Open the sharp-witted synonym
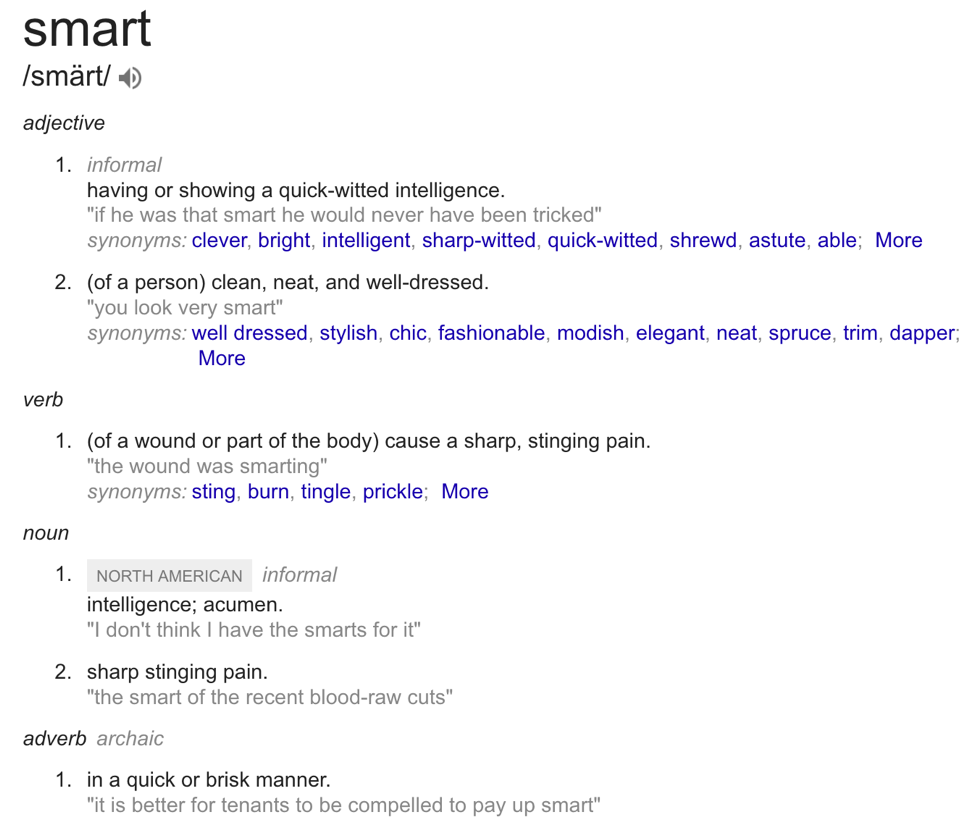Viewport: 974px width, 822px height. pos(478,240)
